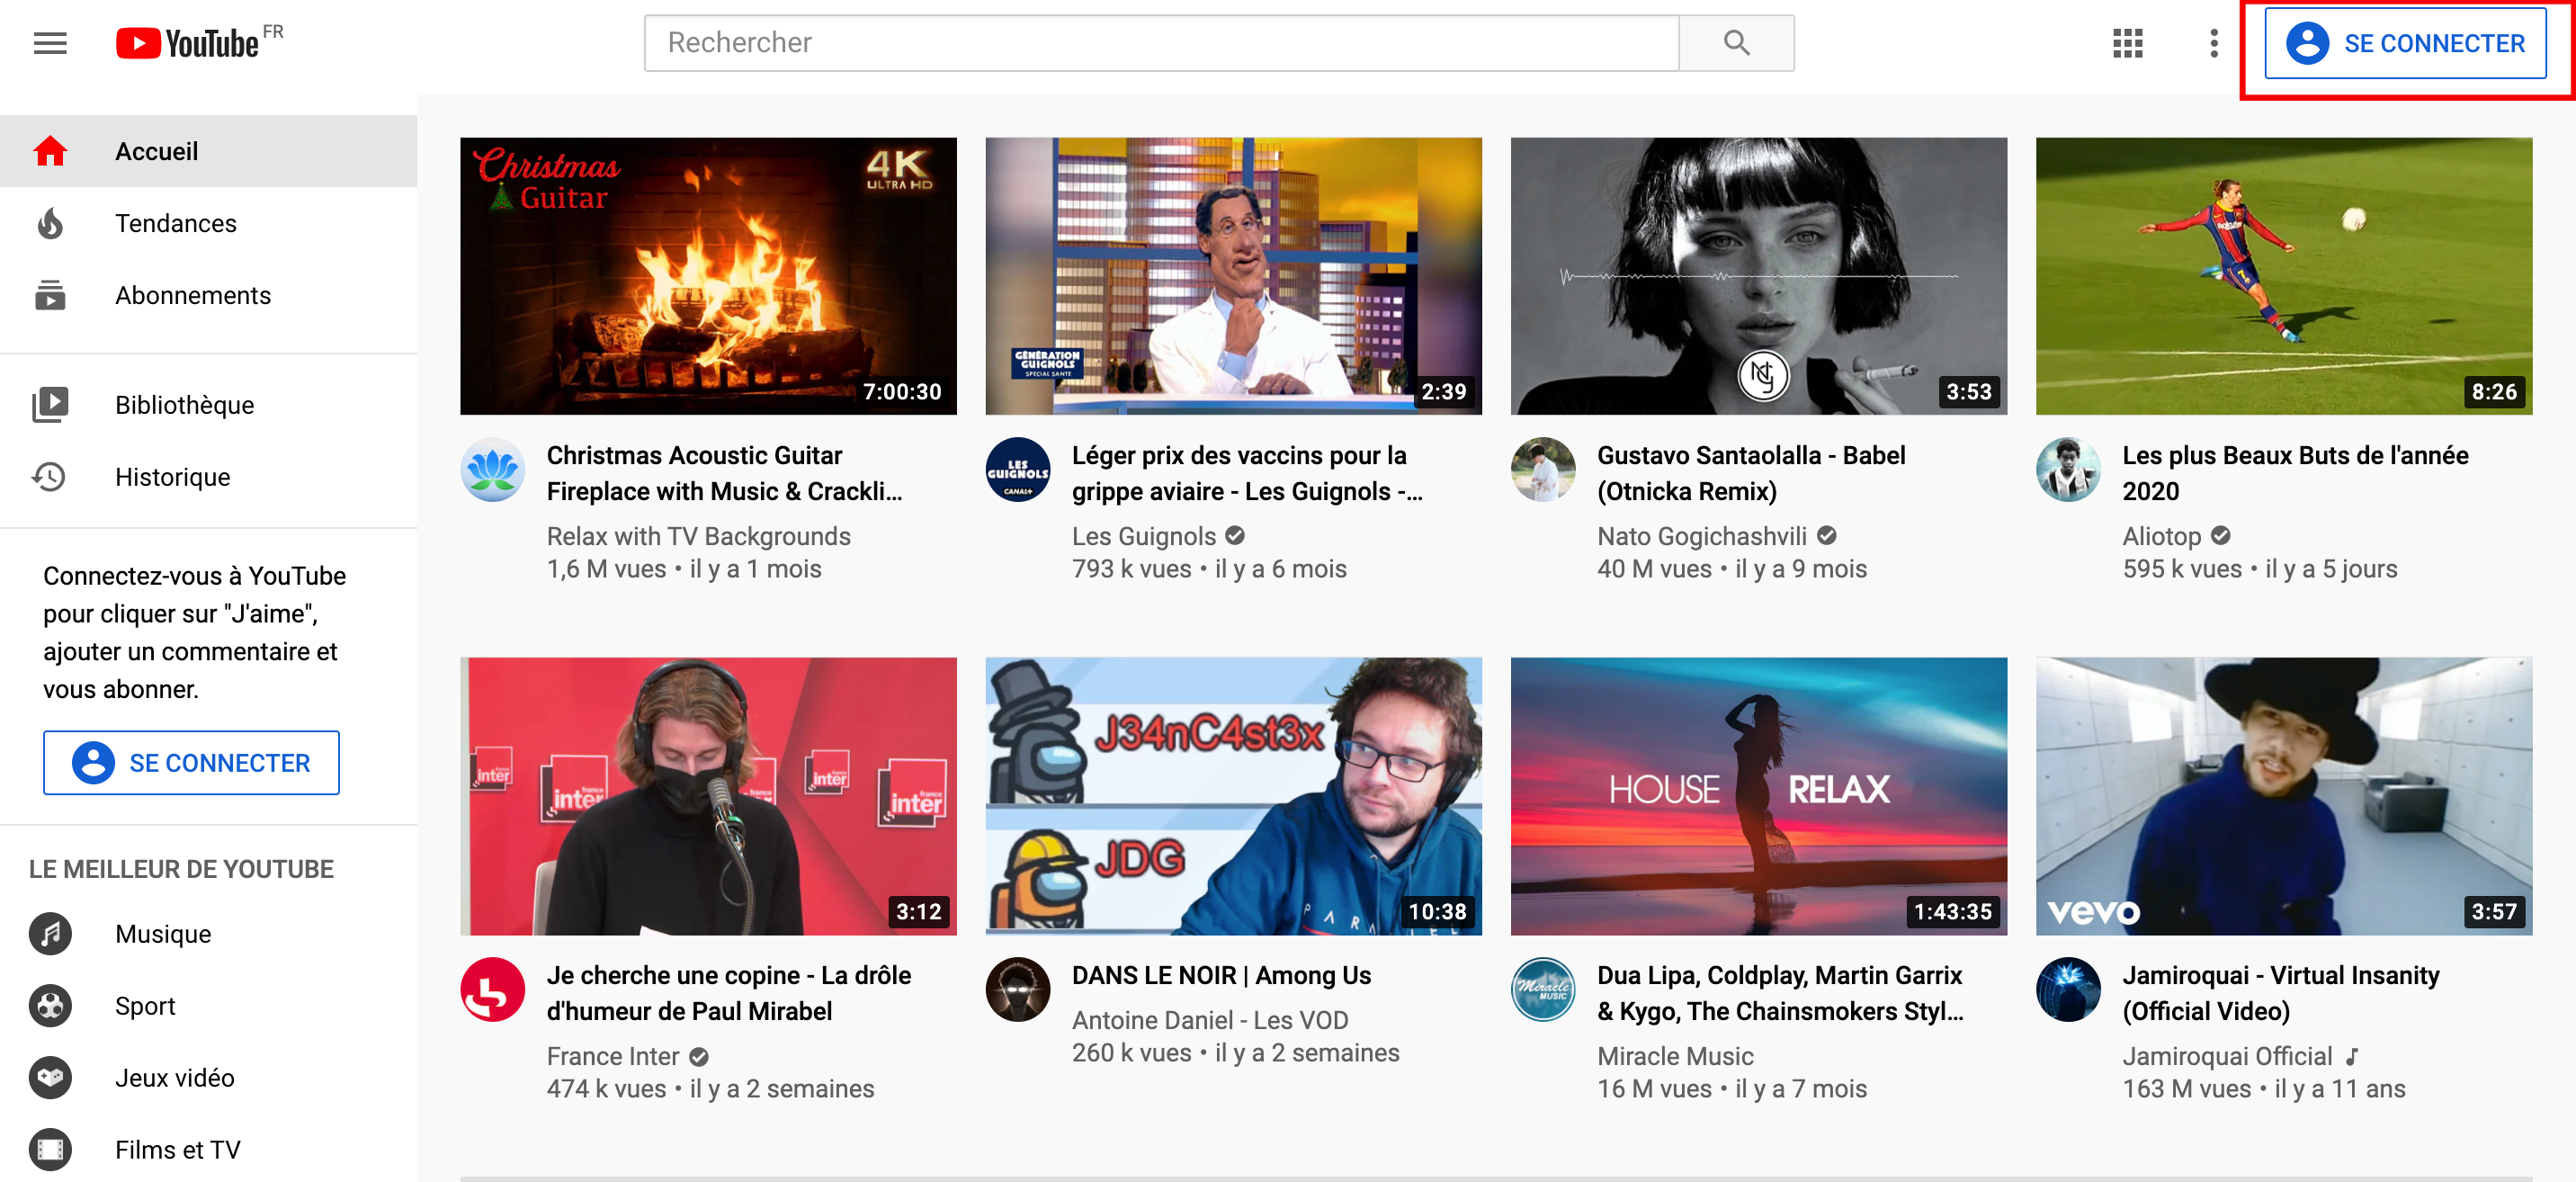Open Christmas Acoustic Guitar Fireplace video title
Image resolution: width=2576 pixels, height=1182 pixels.
point(724,473)
